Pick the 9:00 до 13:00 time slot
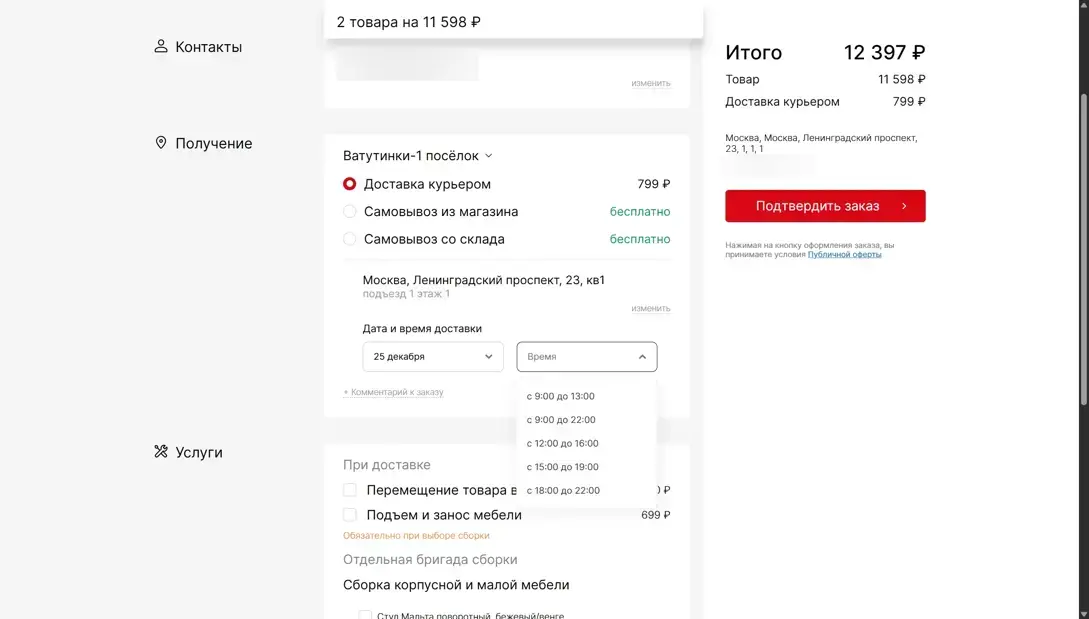 (561, 397)
